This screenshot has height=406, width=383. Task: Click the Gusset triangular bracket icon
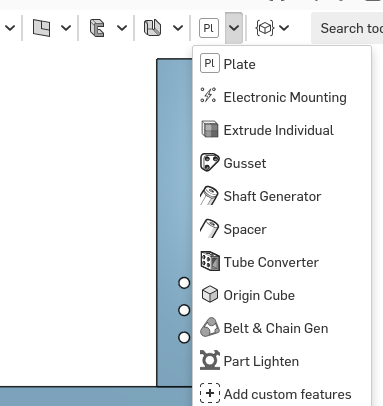tap(210, 162)
